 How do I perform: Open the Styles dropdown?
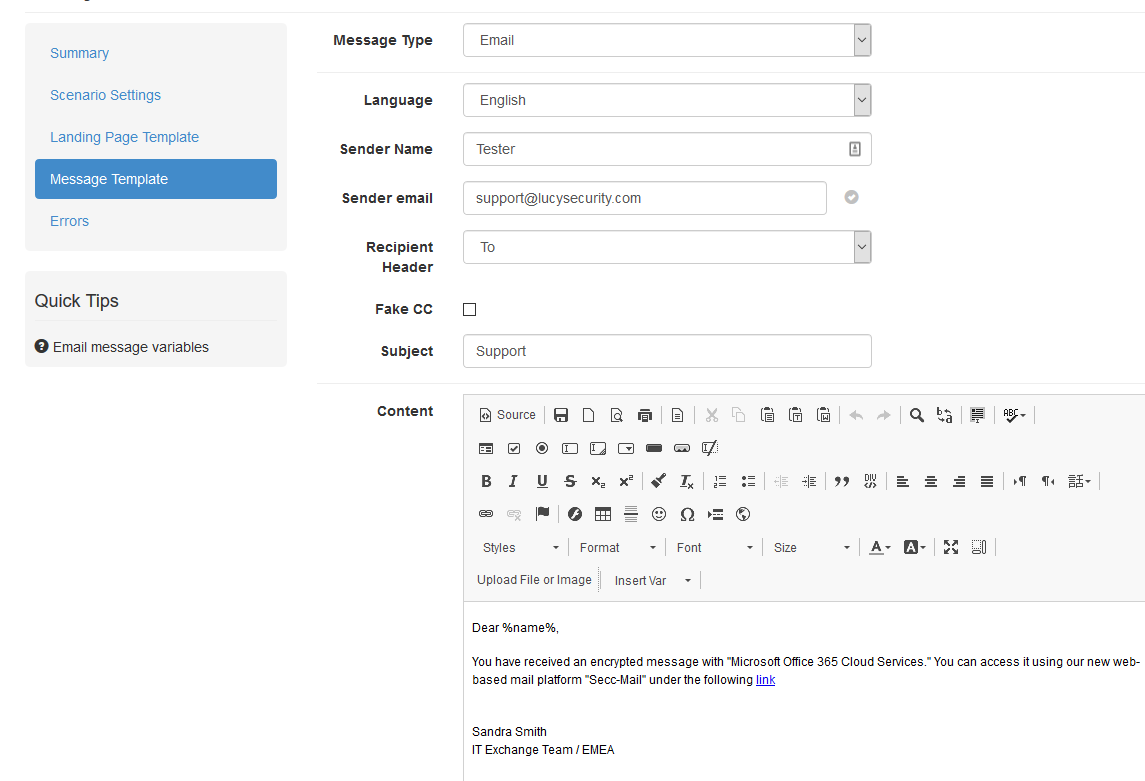click(x=521, y=547)
